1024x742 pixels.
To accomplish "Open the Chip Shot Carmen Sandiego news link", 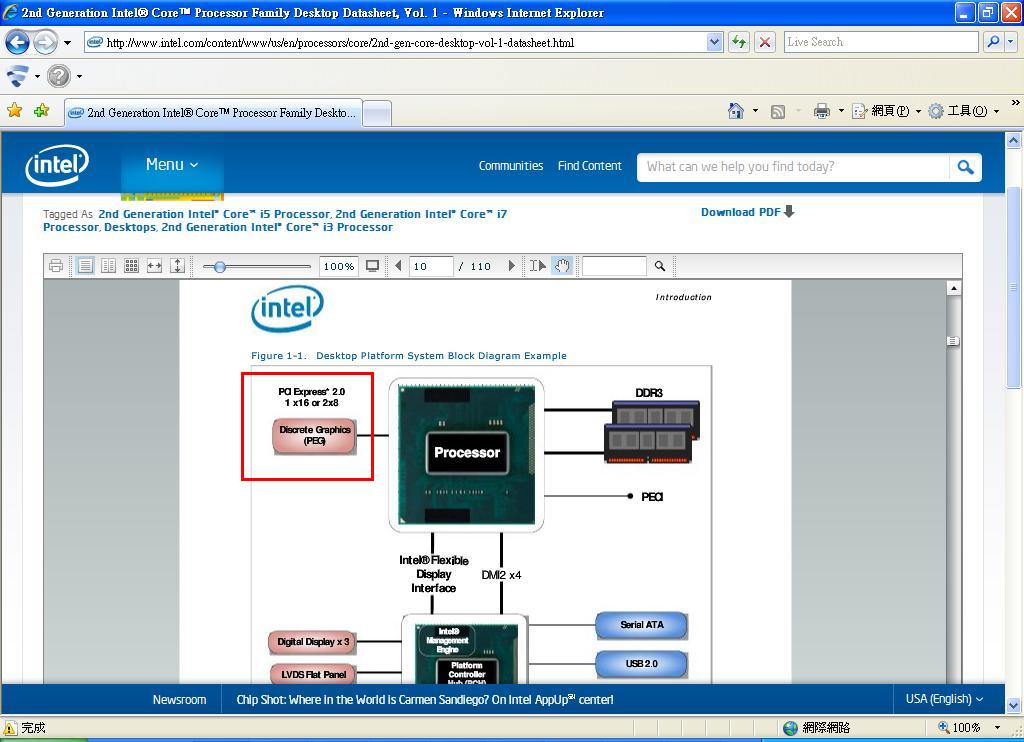I will pyautogui.click(x=424, y=700).
